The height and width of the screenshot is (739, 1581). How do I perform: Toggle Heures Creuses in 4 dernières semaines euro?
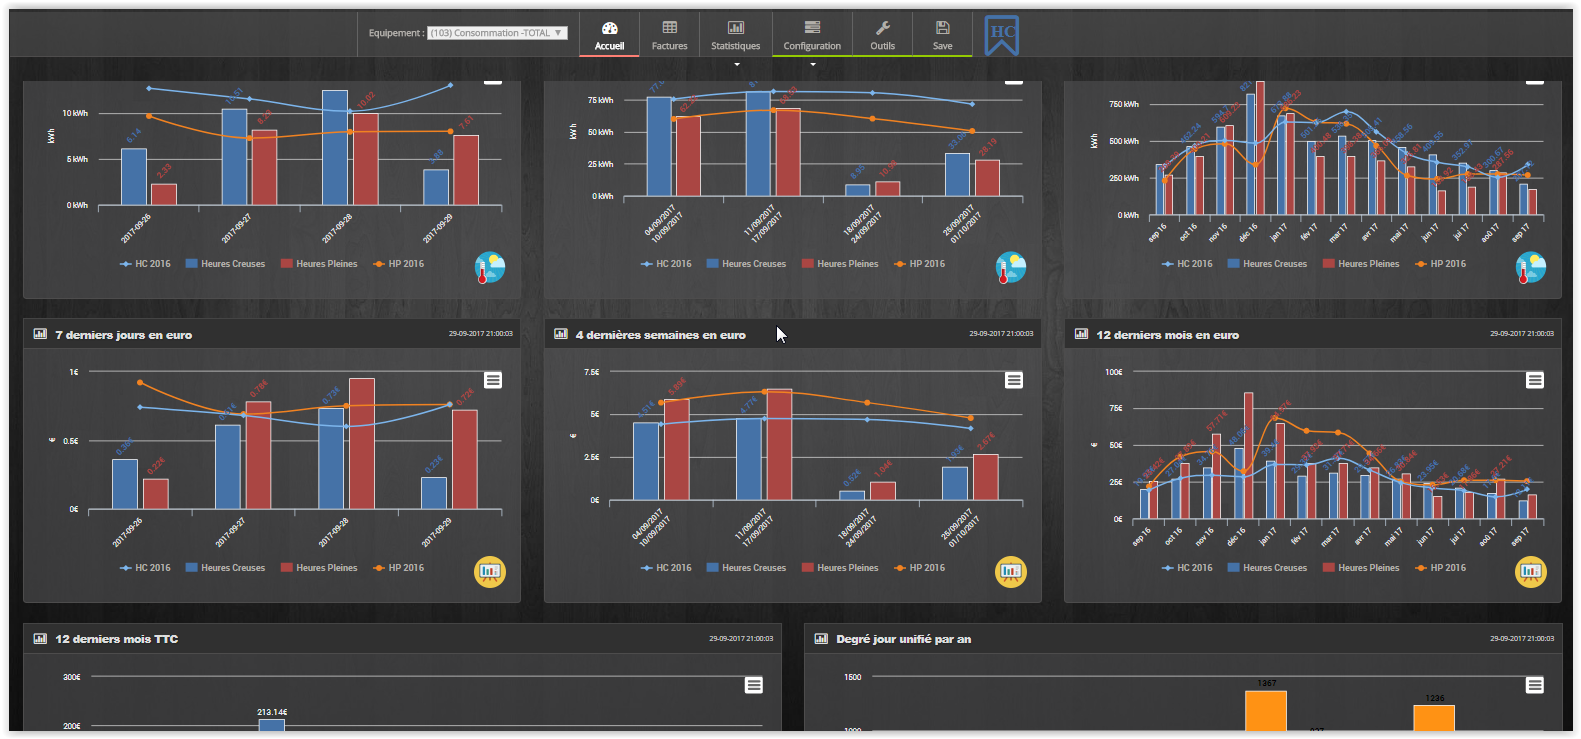point(746,568)
